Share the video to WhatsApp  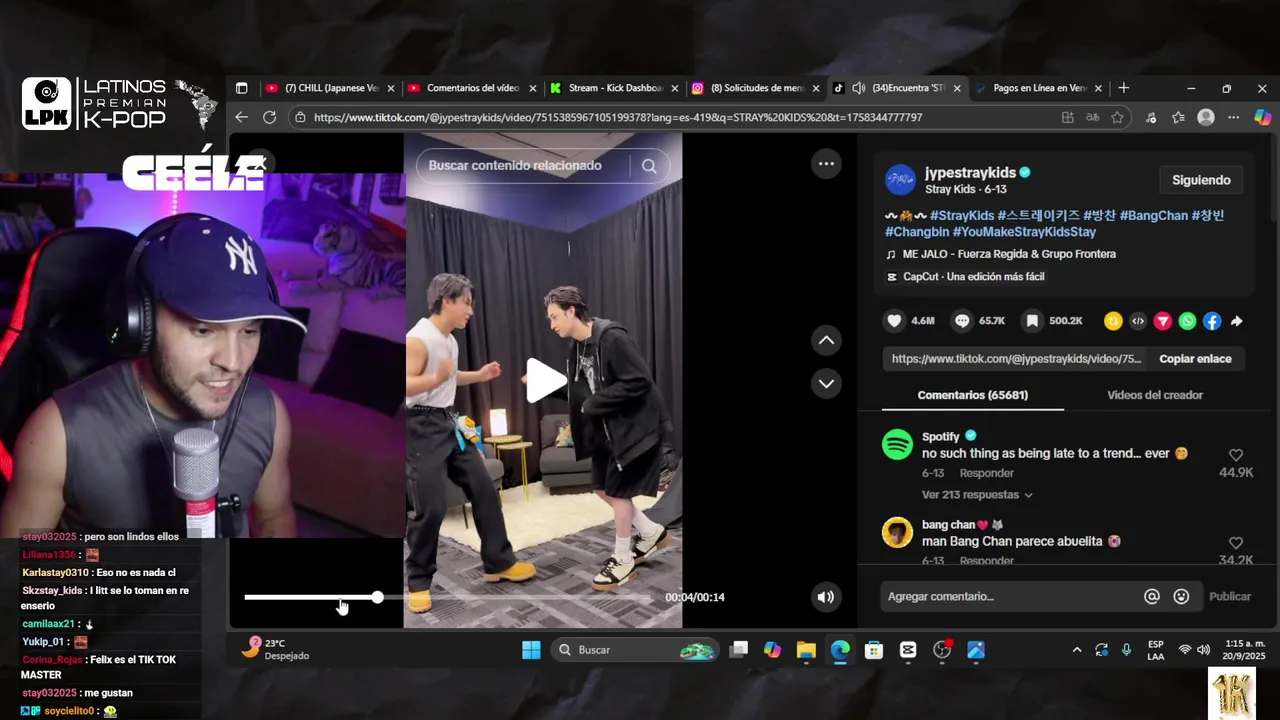point(1187,321)
